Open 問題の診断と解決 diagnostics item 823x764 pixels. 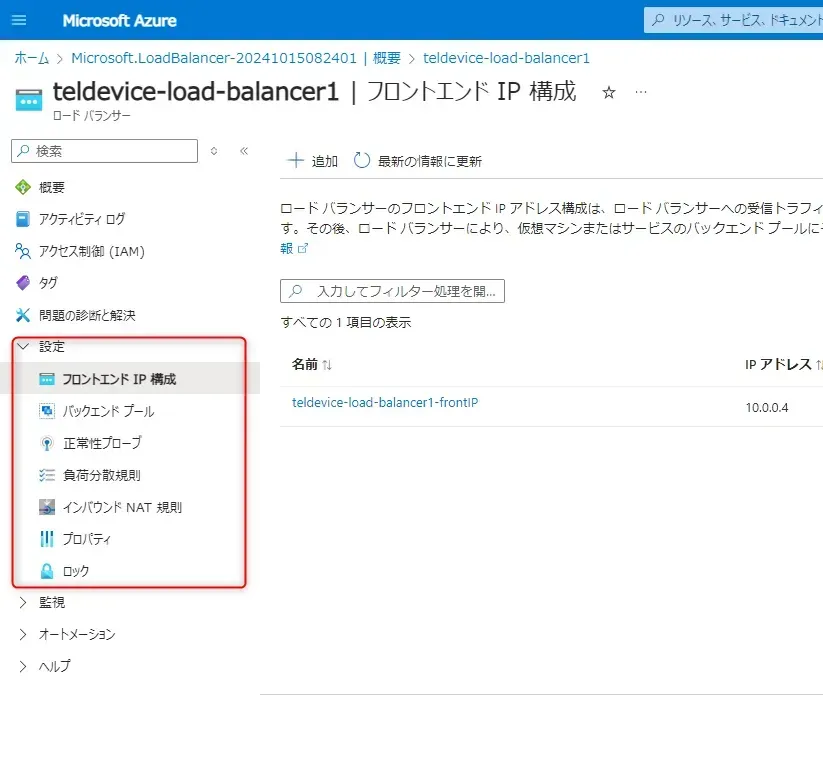point(87,315)
